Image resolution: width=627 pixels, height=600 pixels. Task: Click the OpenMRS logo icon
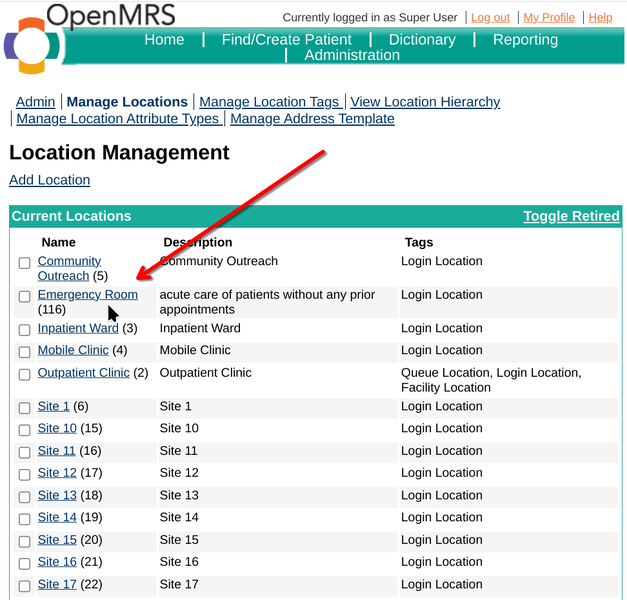[32, 45]
